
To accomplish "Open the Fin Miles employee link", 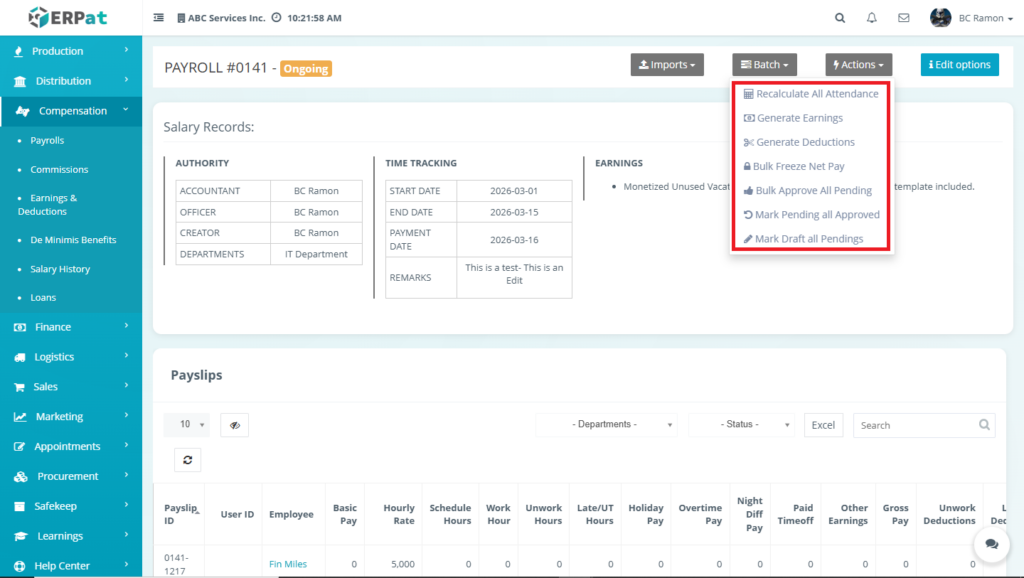I will coord(288,564).
